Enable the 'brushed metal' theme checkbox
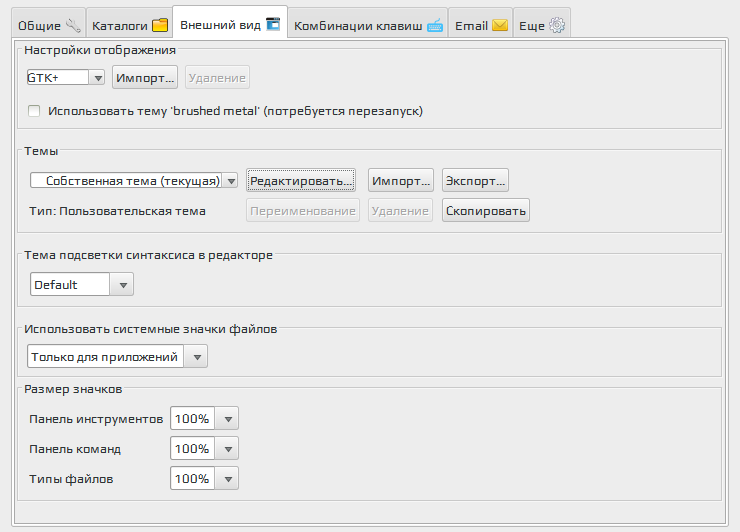This screenshot has width=740, height=532. pos(34,111)
